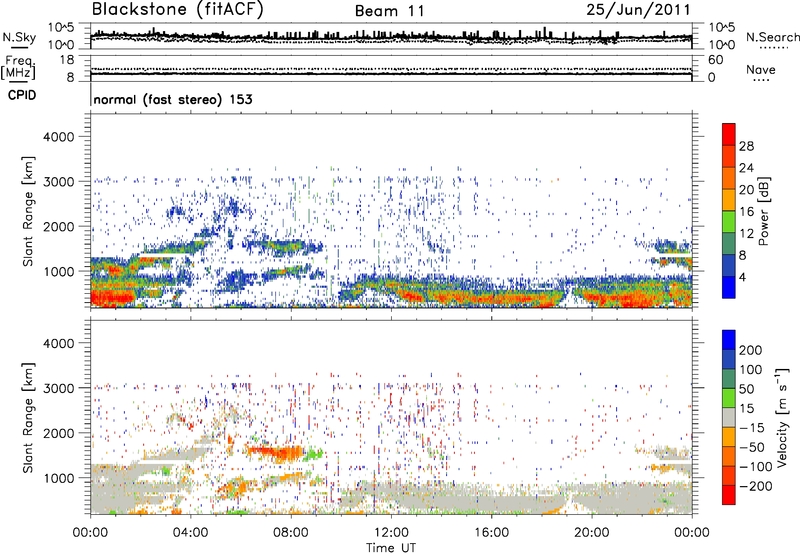Screen dimensions: 800x554
Task: Click the '100' label on Velocity colorbar
Action: coord(751,370)
